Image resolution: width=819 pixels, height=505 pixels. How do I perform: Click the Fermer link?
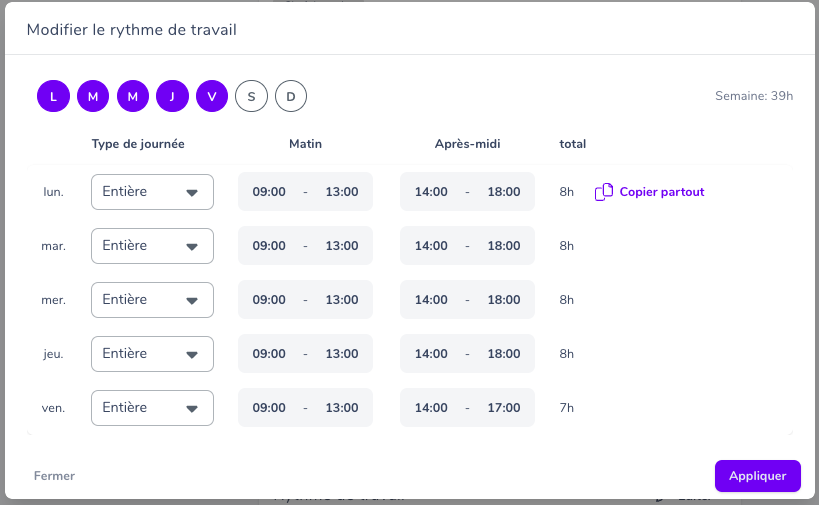click(x=54, y=476)
